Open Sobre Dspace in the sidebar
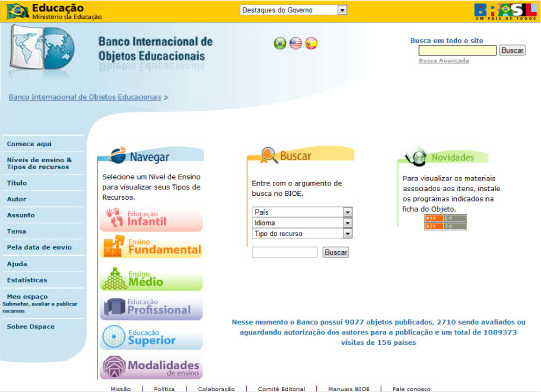The width and height of the screenshot is (541, 392). [x=31, y=326]
